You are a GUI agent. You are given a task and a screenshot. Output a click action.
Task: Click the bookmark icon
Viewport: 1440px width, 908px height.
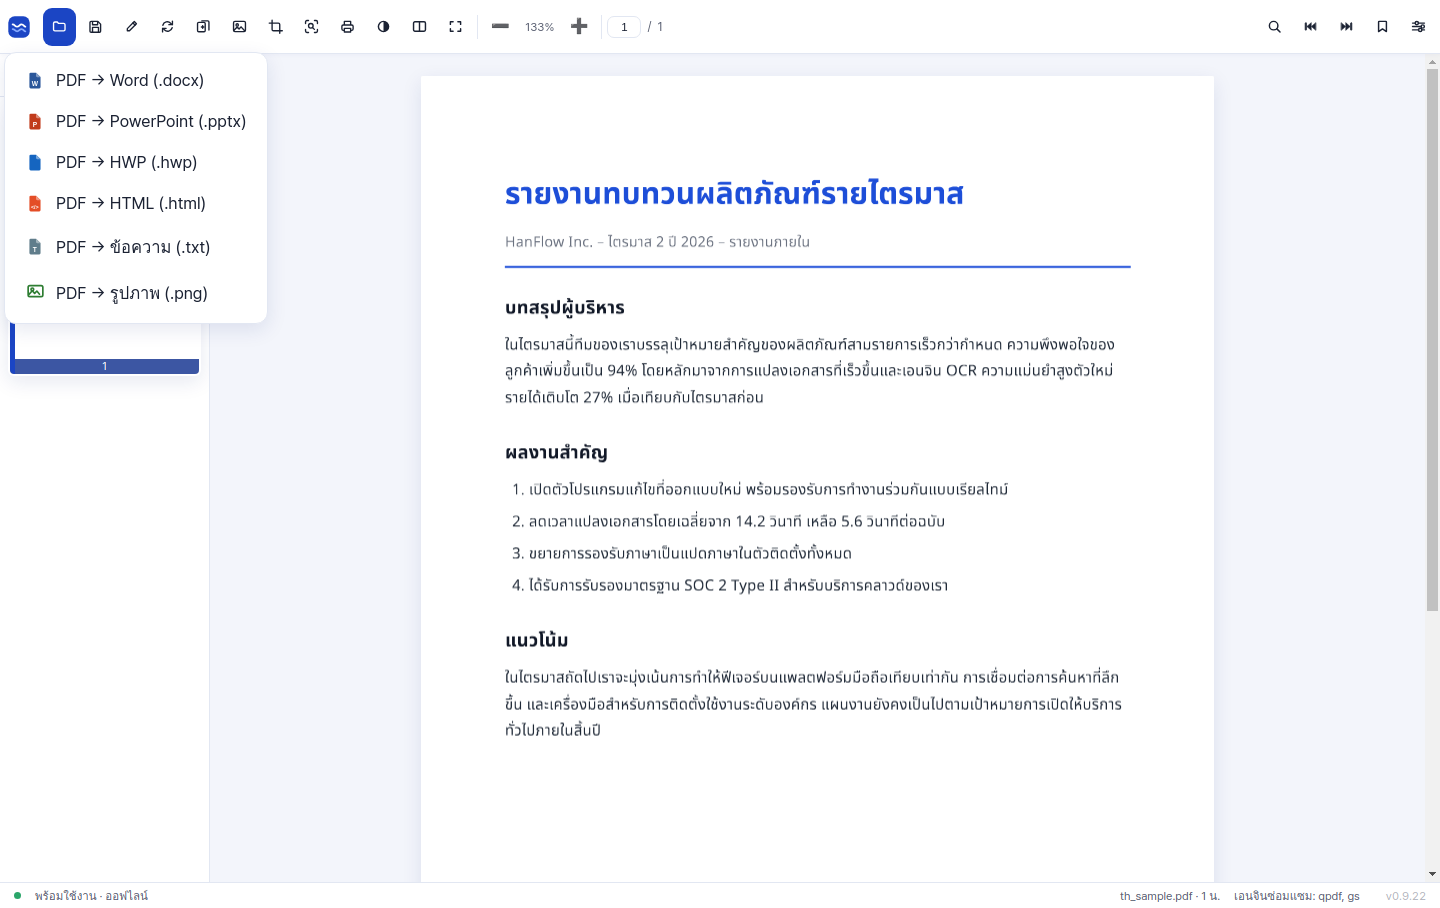1382,27
